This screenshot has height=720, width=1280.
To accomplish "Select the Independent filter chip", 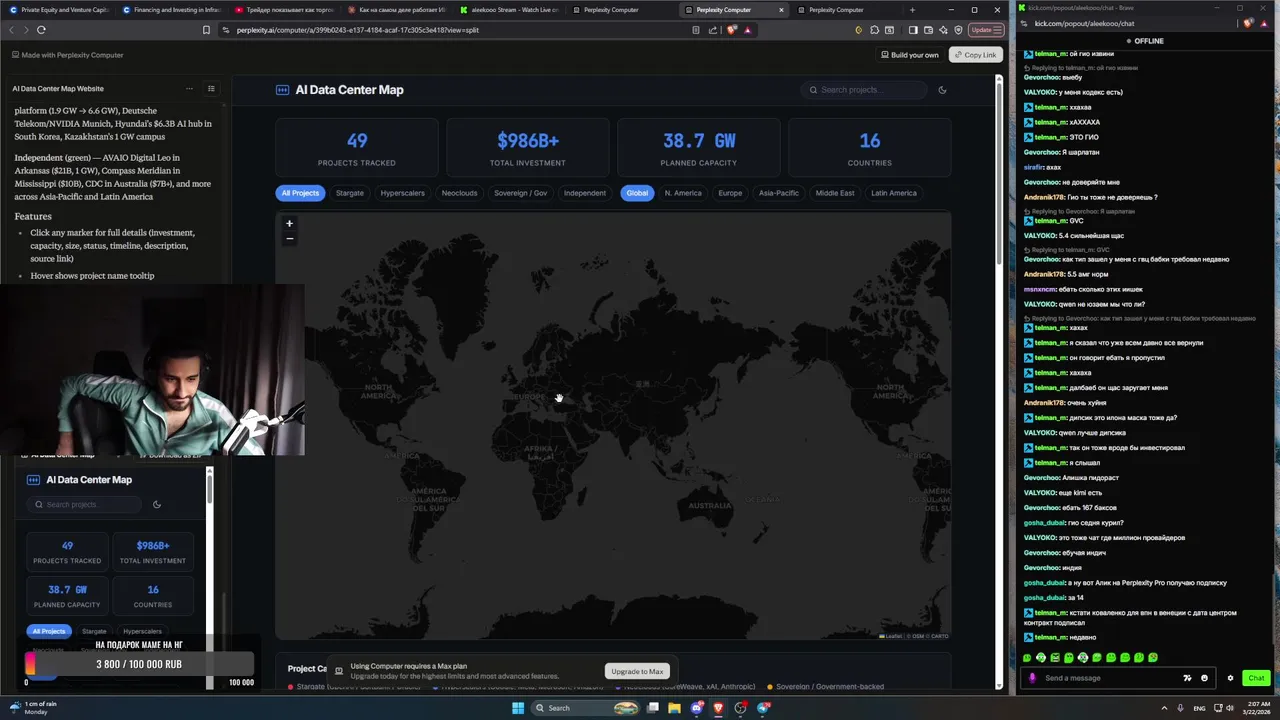I will tap(585, 193).
